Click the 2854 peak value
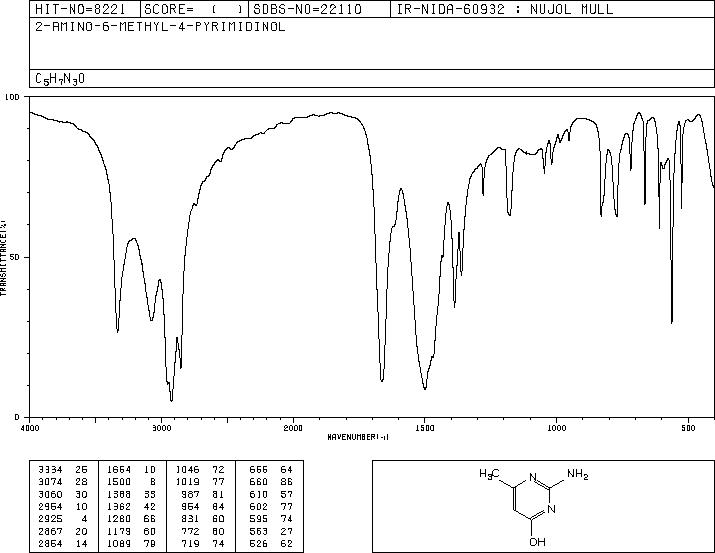Image resolution: width=715 pixels, height=553 pixels. point(50,543)
